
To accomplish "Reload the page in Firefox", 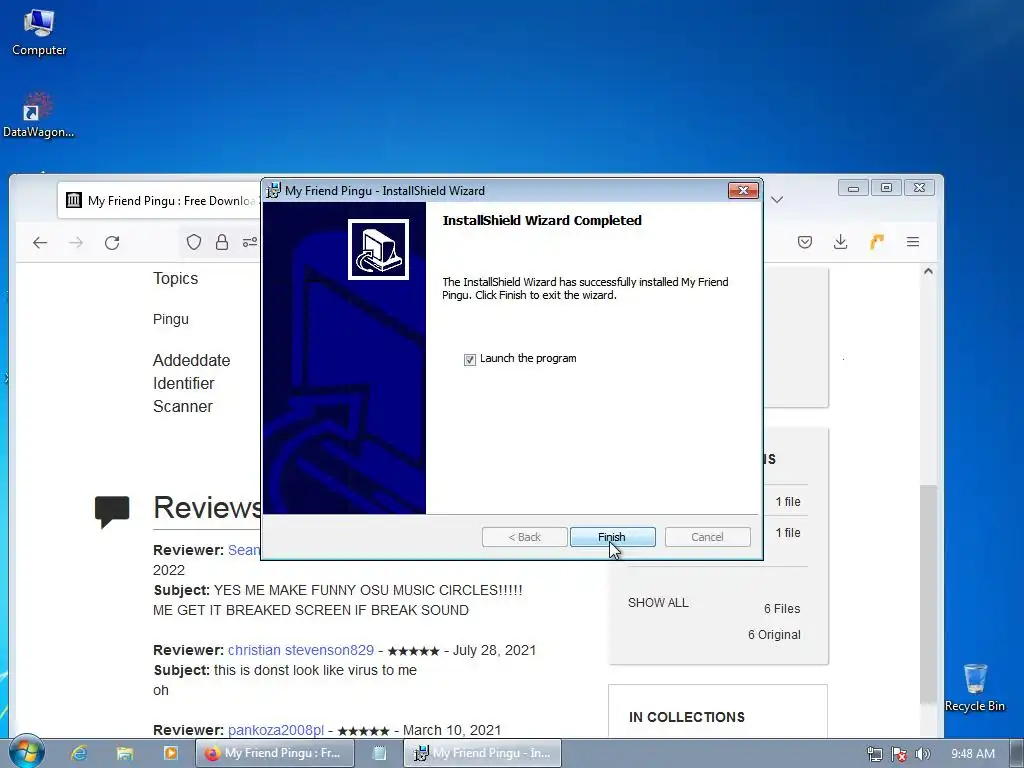I will tap(112, 243).
